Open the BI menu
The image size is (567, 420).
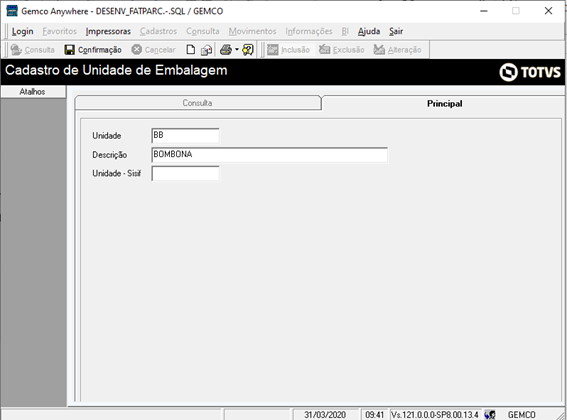pos(345,31)
